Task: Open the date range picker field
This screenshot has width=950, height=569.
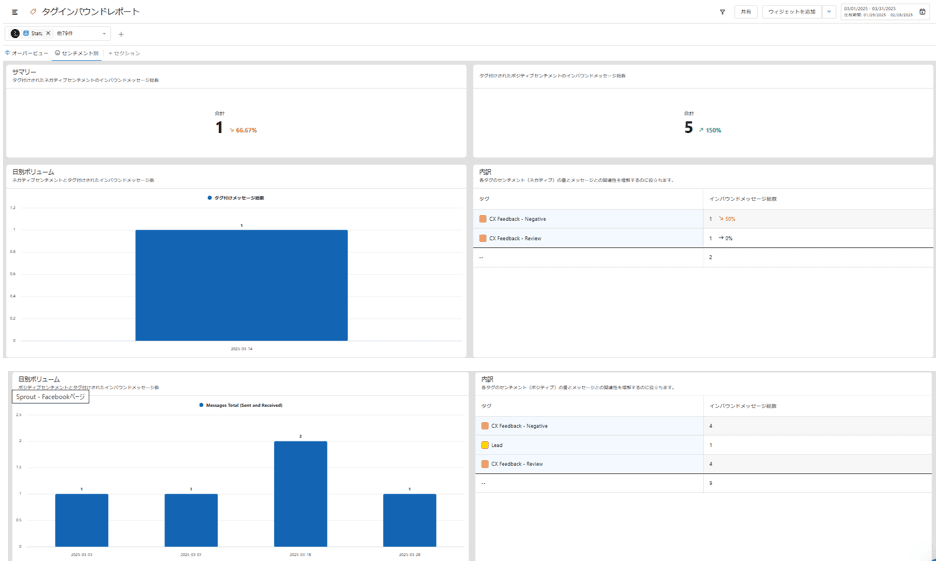Action: pos(878,12)
